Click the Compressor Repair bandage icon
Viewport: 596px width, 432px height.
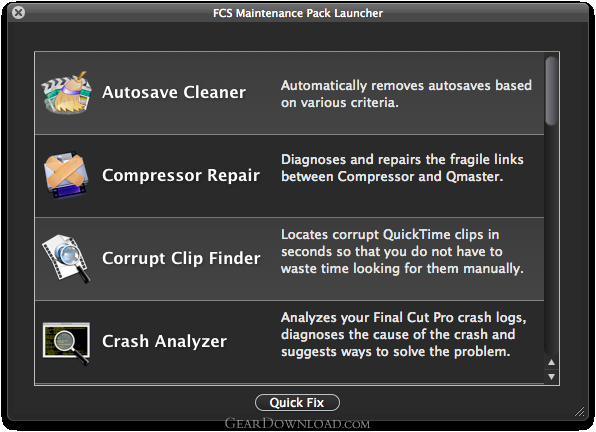[x=67, y=176]
